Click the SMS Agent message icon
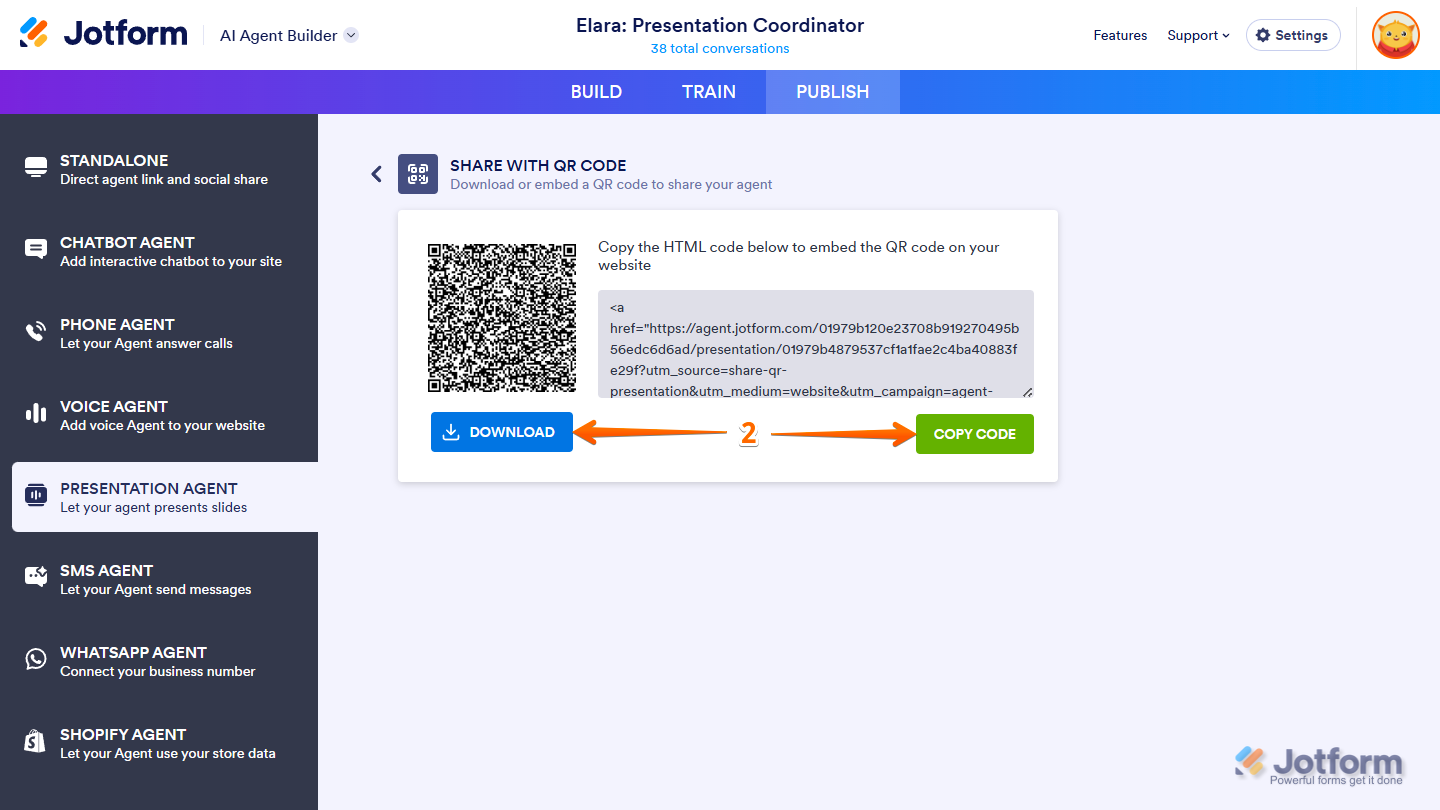 [x=36, y=578]
